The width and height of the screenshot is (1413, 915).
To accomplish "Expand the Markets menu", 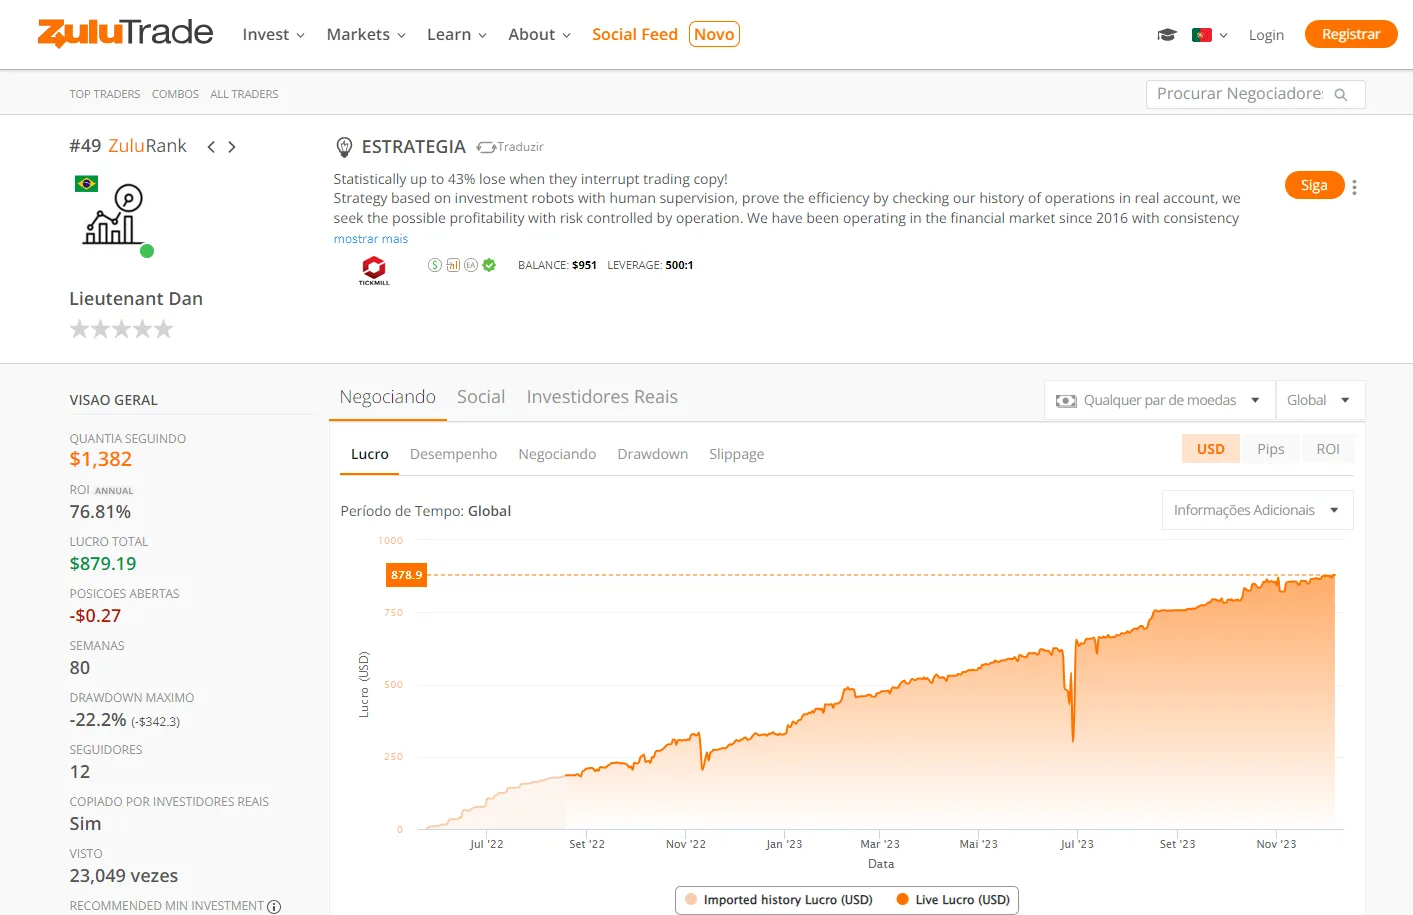I will click(x=366, y=35).
